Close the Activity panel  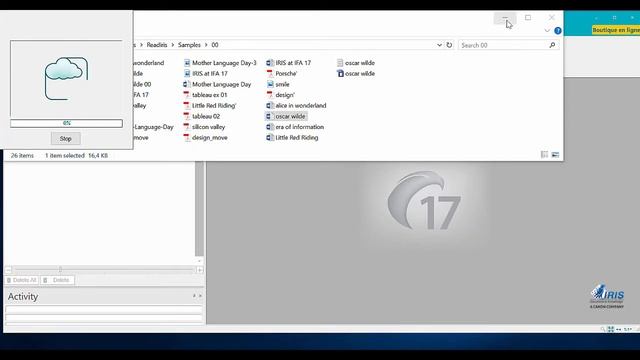pyautogui.click(x=200, y=296)
